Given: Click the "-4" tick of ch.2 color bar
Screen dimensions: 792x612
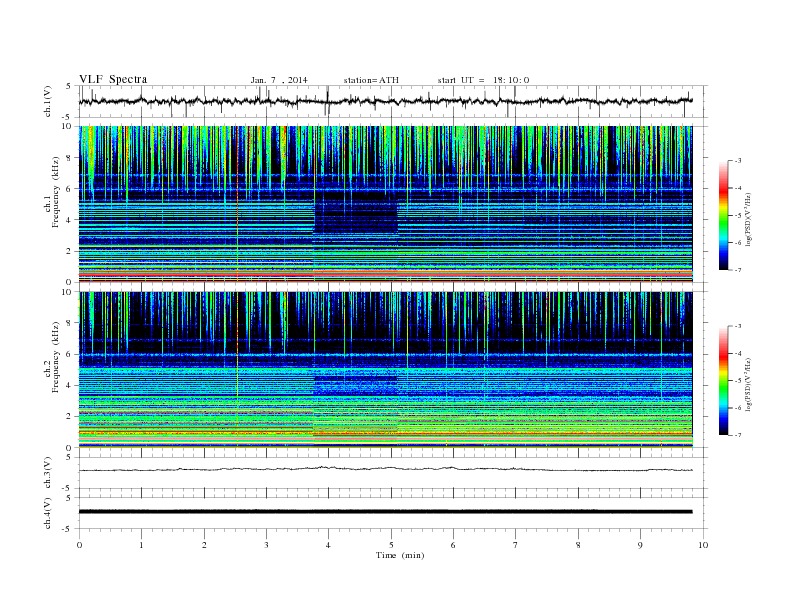Looking at the screenshot, I should (737, 353).
